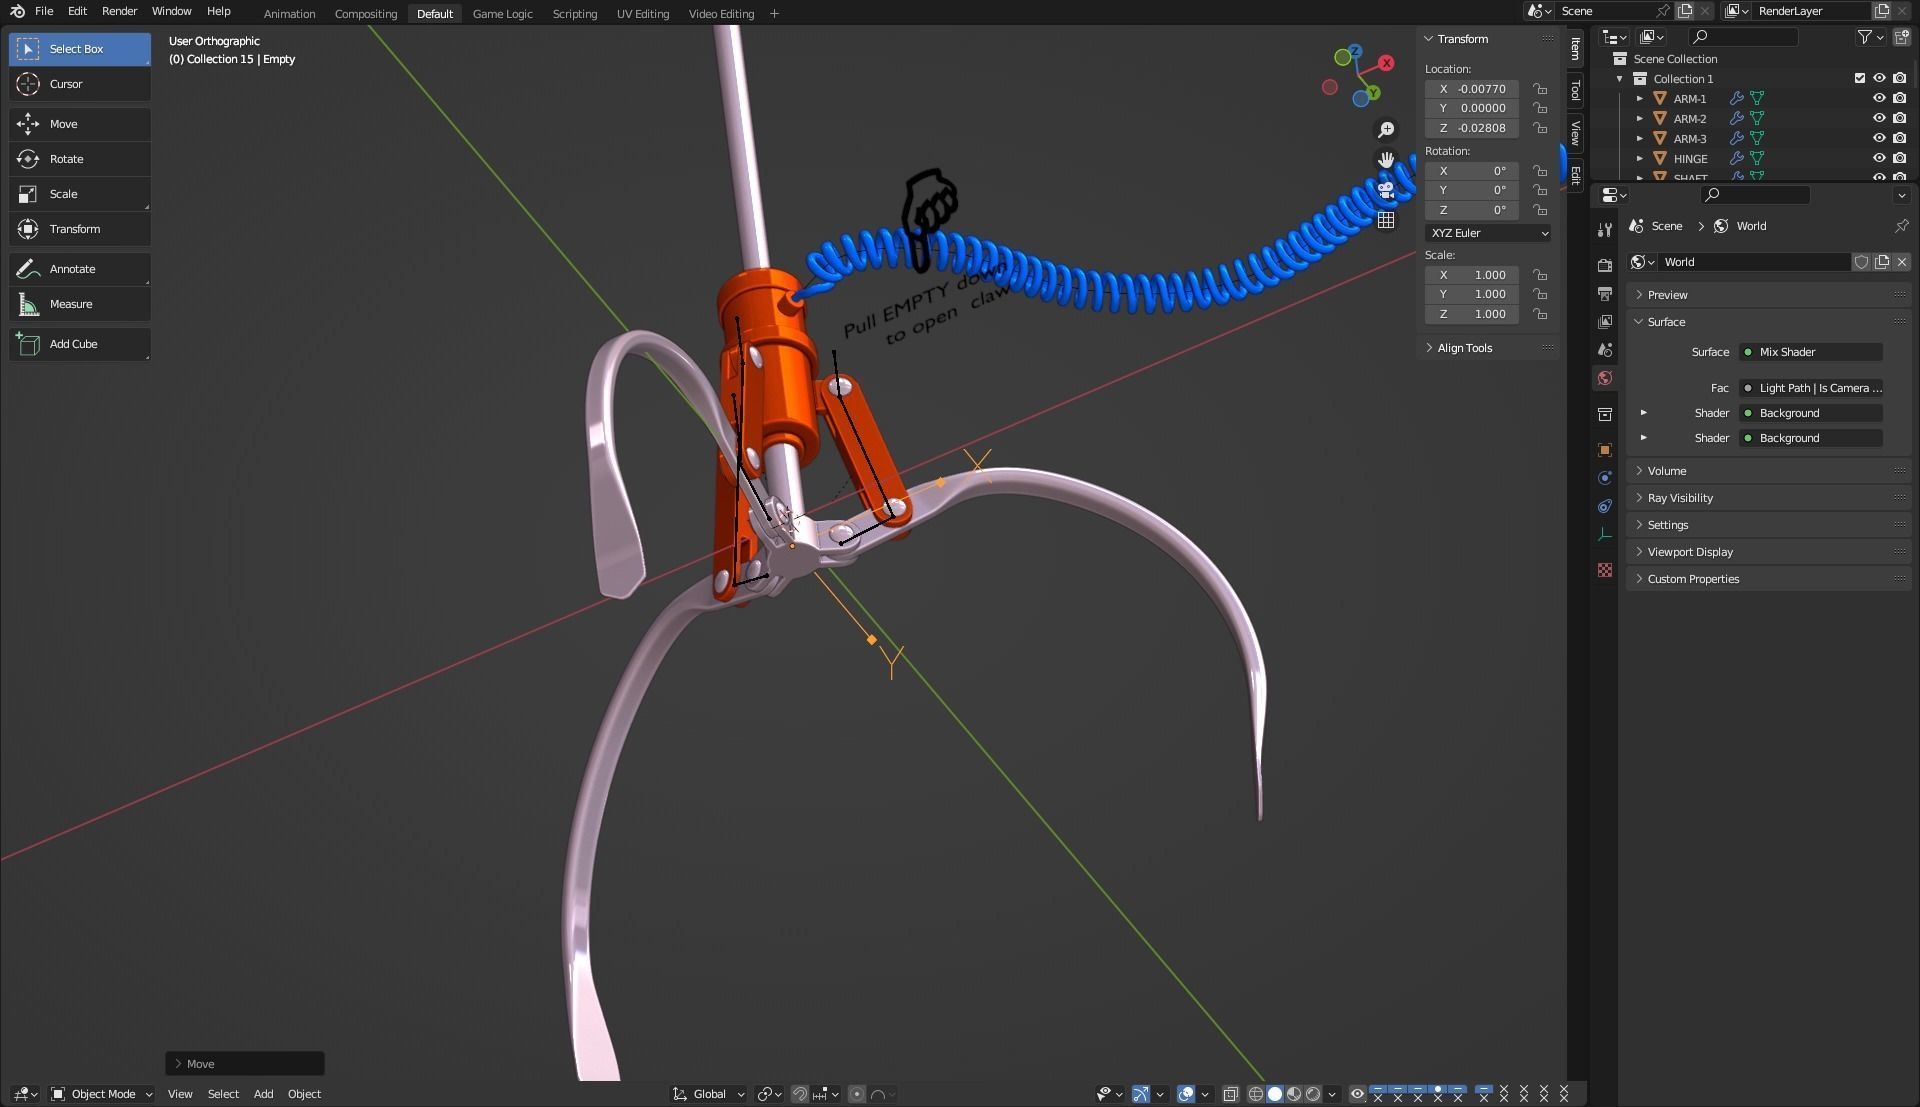Toggle X-ray mode in header
The image size is (1920, 1107).
[x=1230, y=1094]
